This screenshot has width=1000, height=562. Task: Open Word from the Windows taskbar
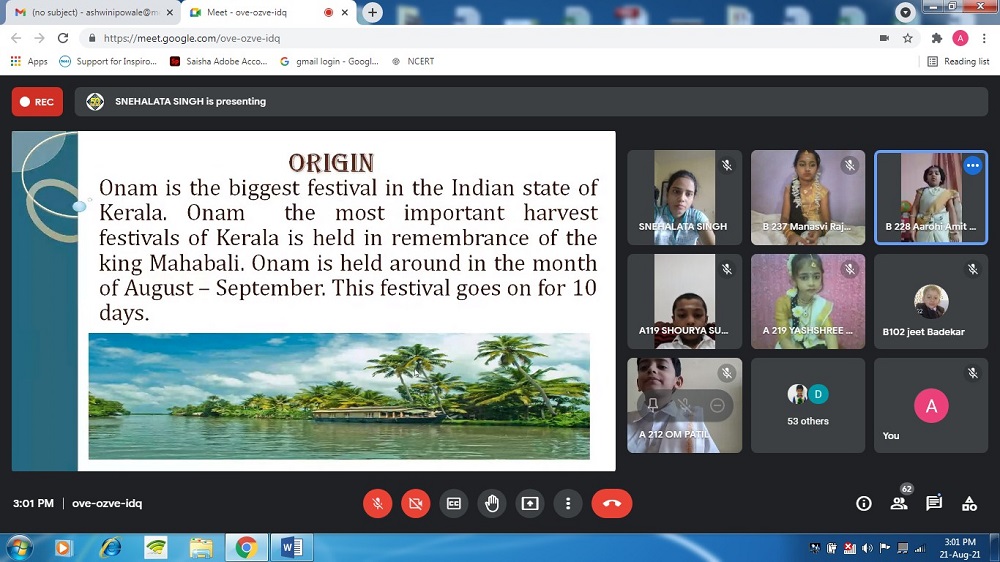(x=292, y=547)
